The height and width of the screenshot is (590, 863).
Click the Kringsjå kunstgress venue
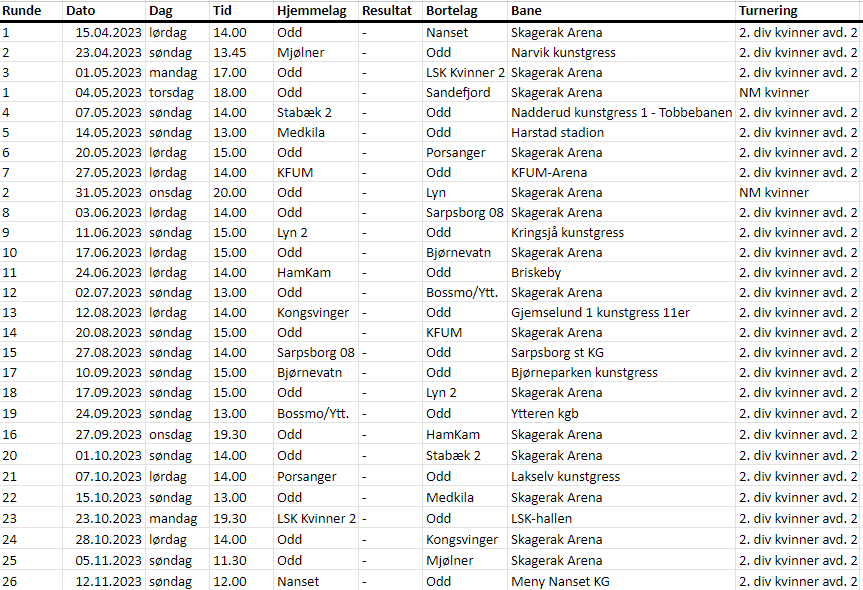567,233
